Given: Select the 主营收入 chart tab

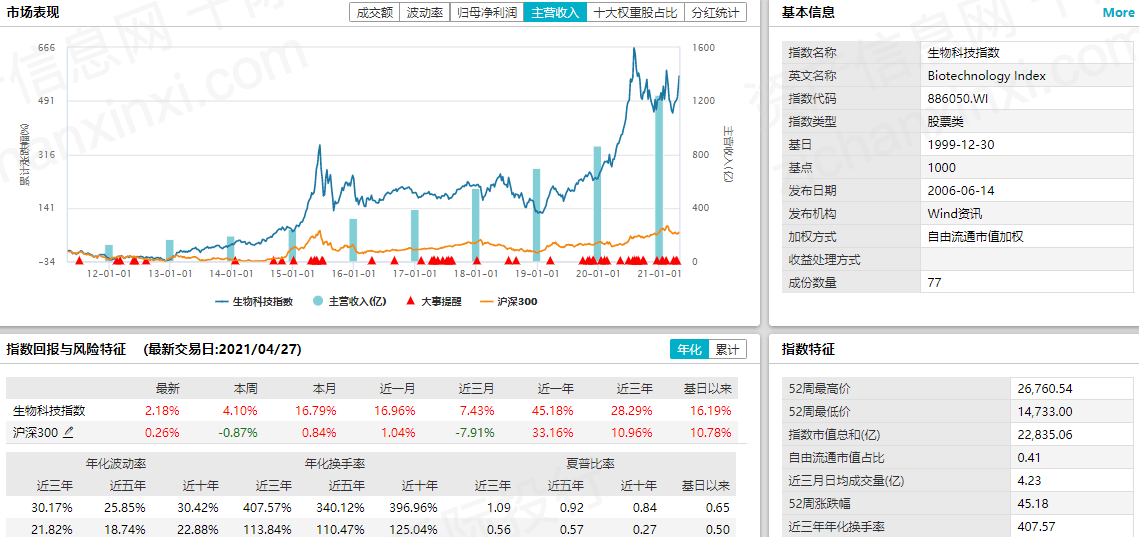Looking at the screenshot, I should pos(554,12).
